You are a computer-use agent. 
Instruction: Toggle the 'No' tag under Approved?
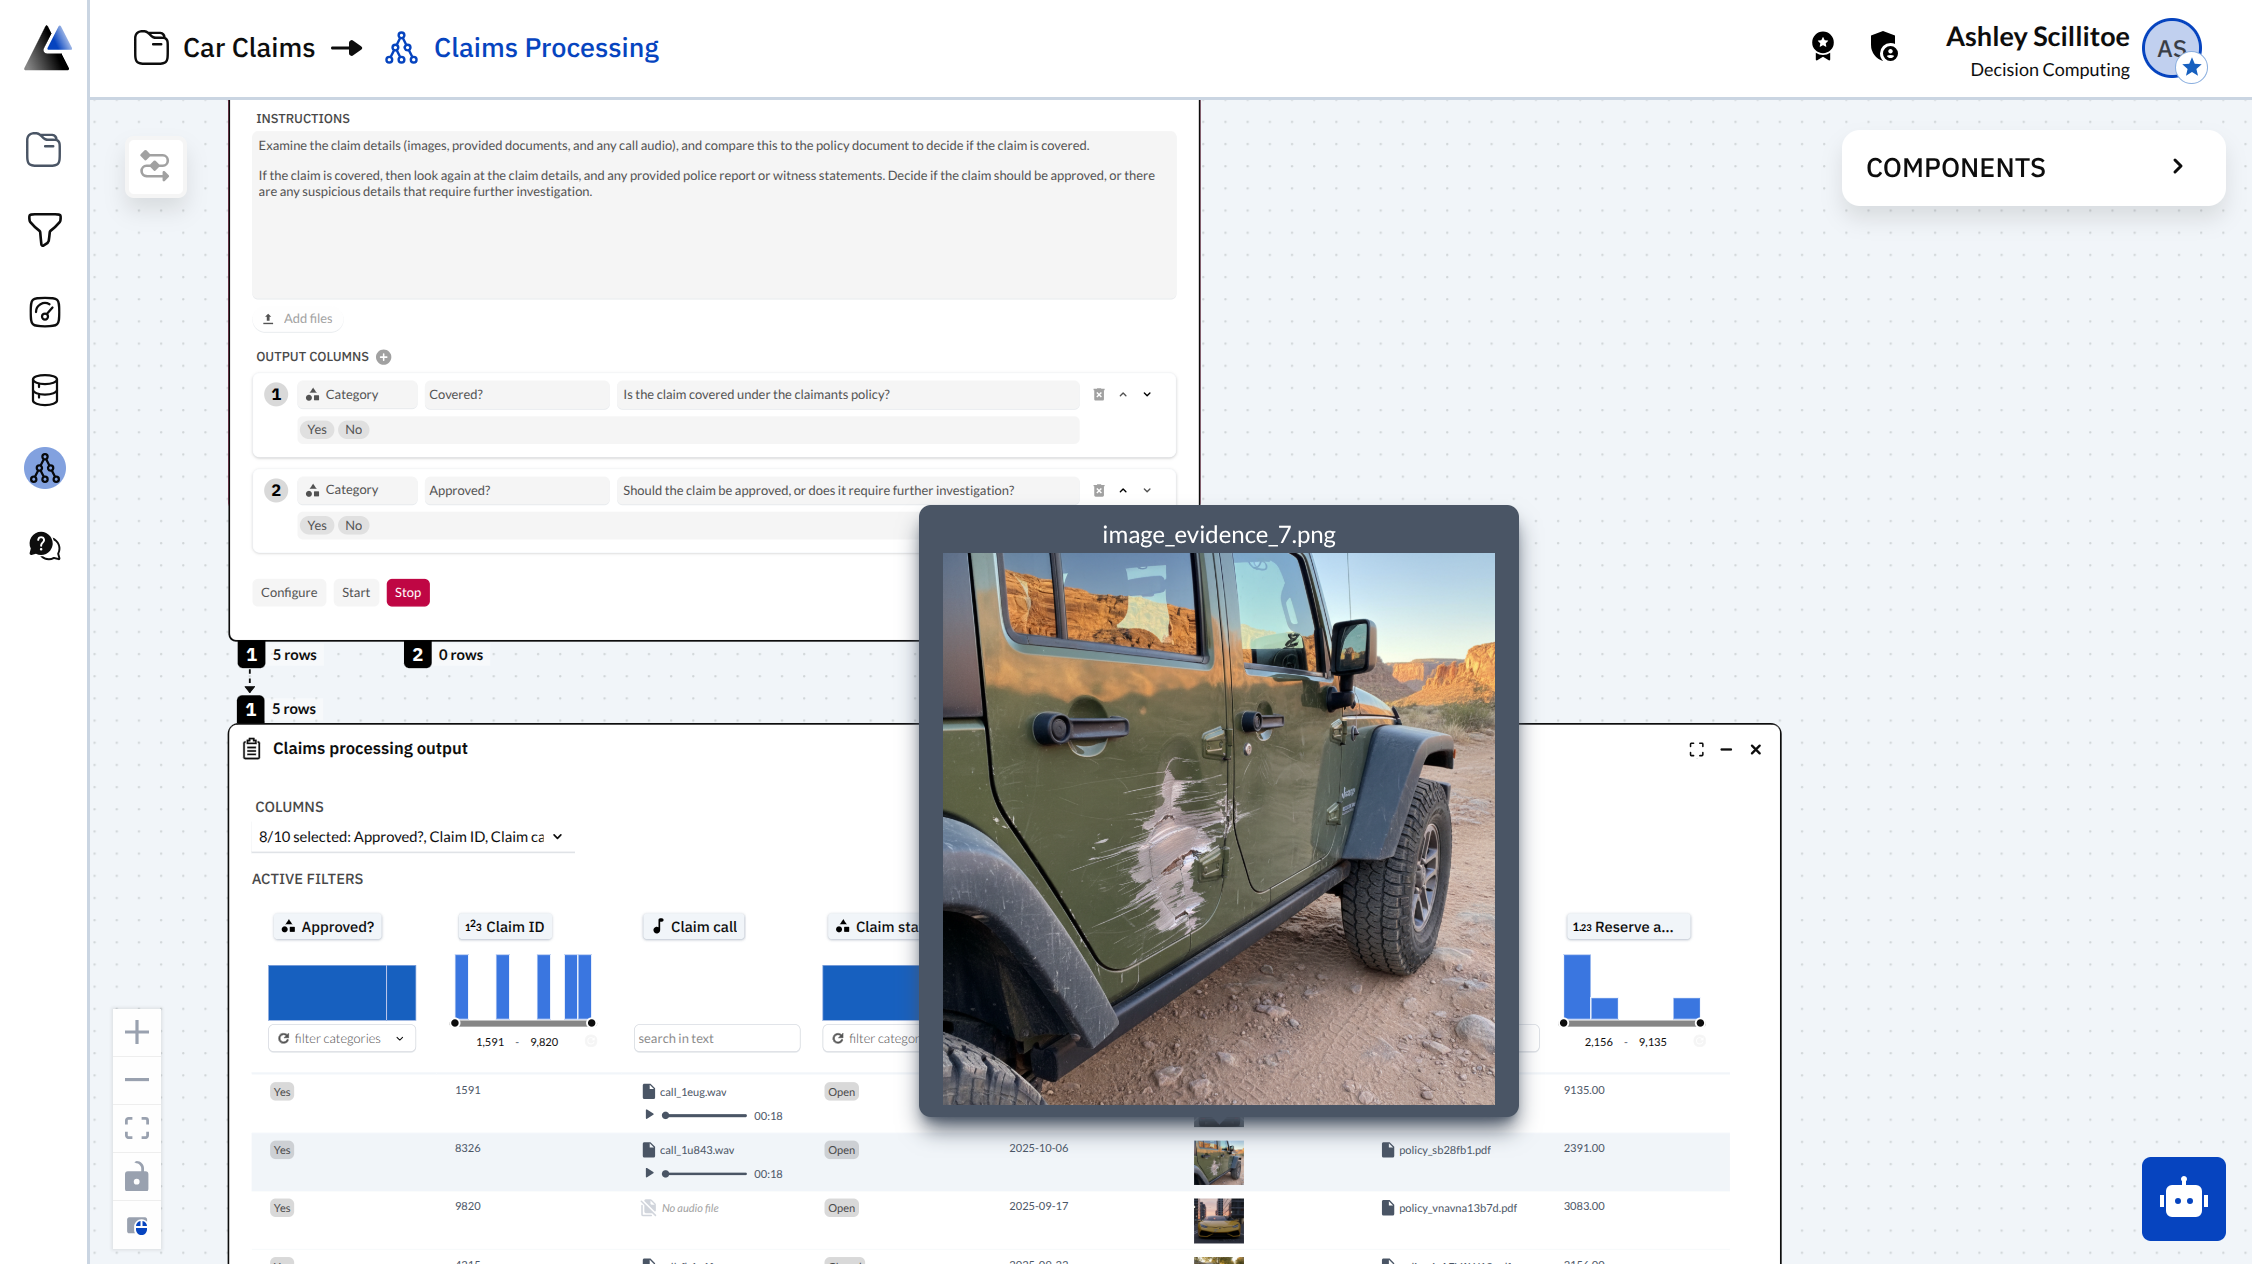point(353,526)
